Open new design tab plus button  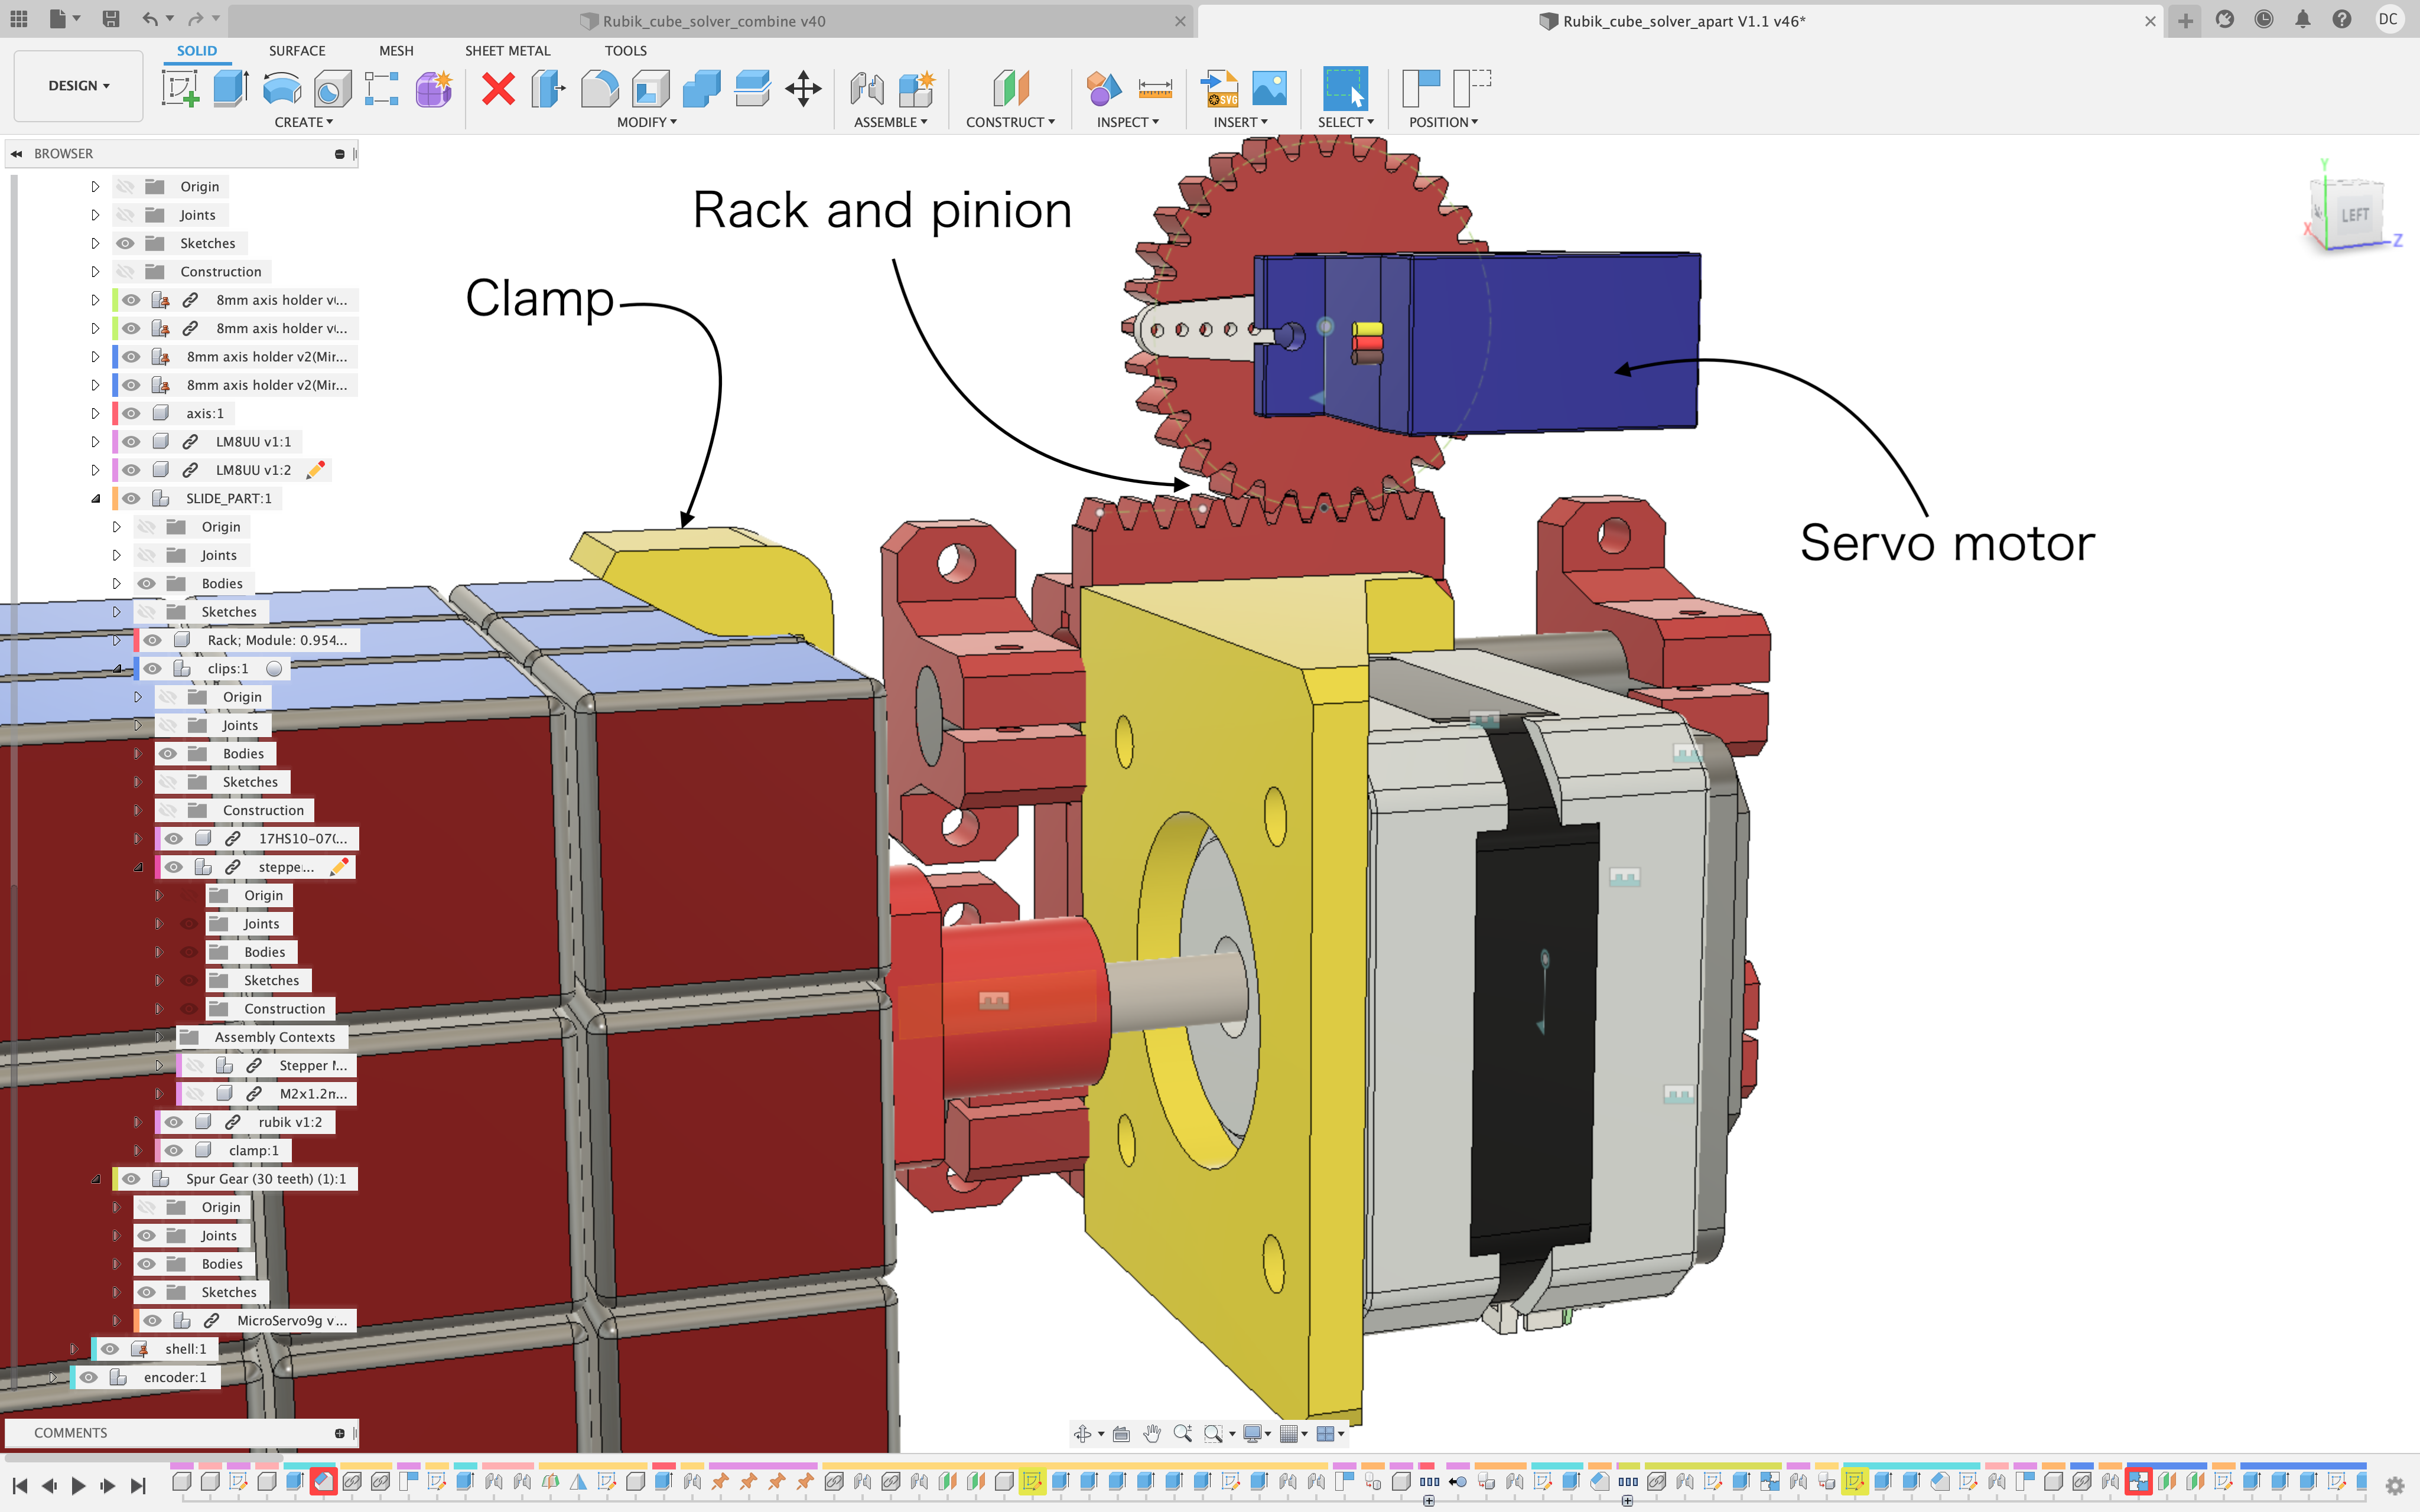click(2186, 21)
